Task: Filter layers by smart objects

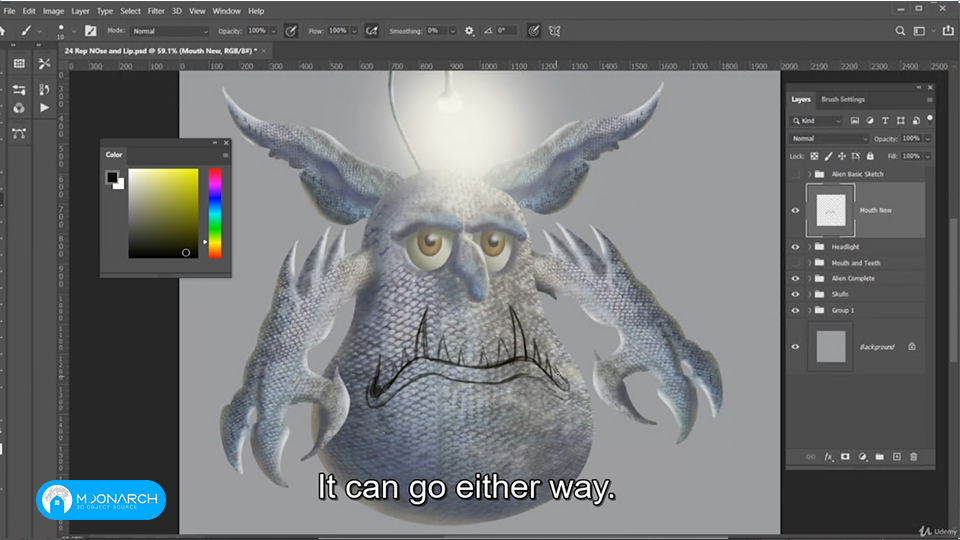Action: click(x=916, y=121)
